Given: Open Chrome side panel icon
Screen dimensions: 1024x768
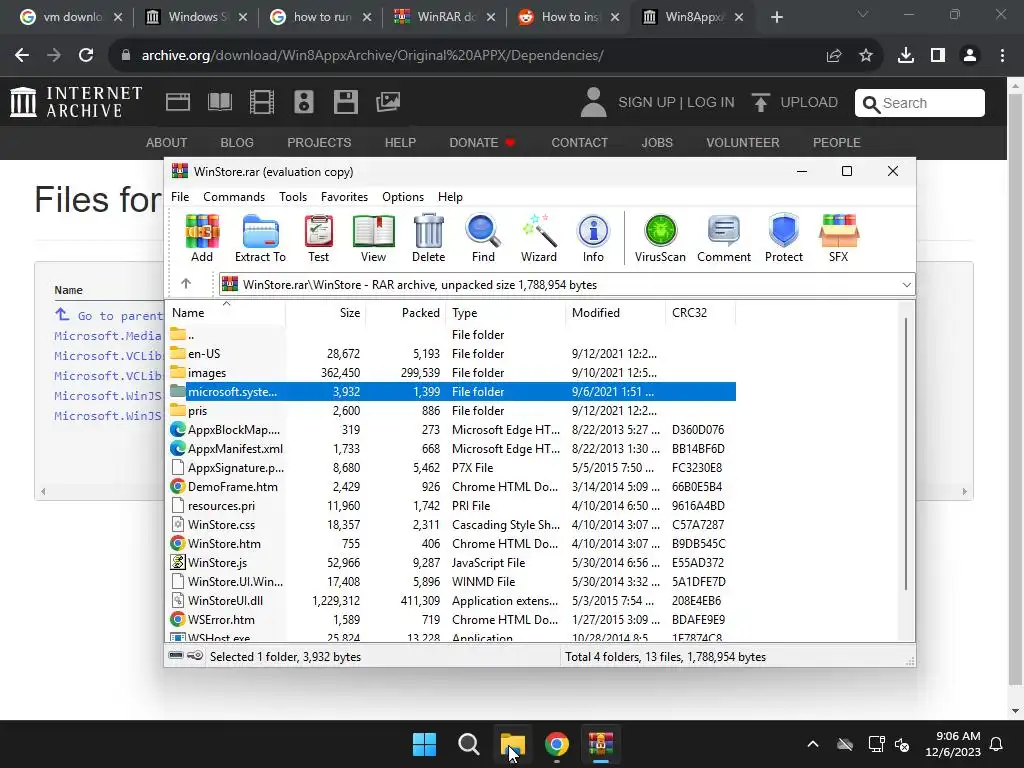Looking at the screenshot, I should point(938,56).
